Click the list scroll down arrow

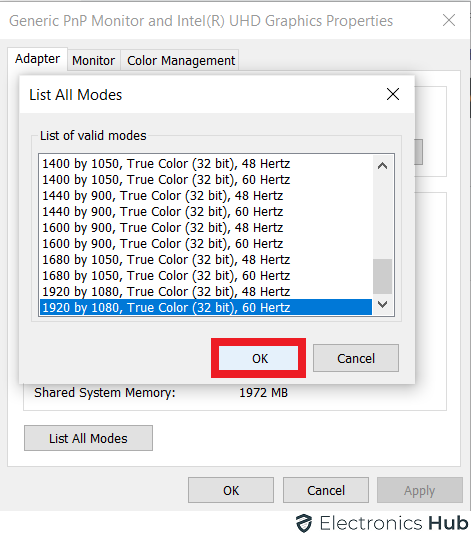pyautogui.click(x=382, y=304)
